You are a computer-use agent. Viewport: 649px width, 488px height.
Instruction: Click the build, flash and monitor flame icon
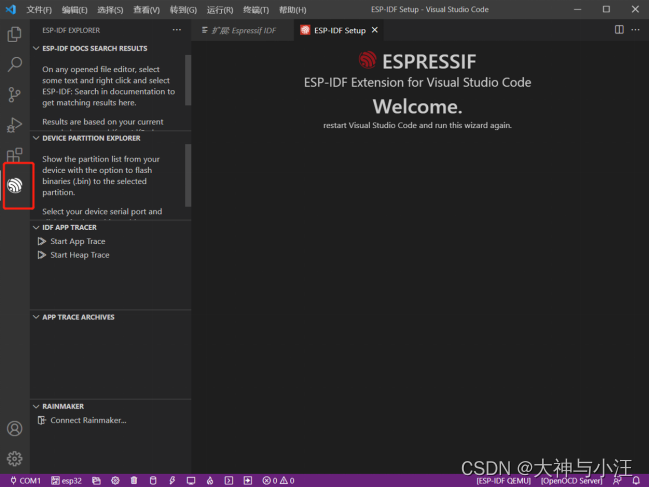click(210, 481)
